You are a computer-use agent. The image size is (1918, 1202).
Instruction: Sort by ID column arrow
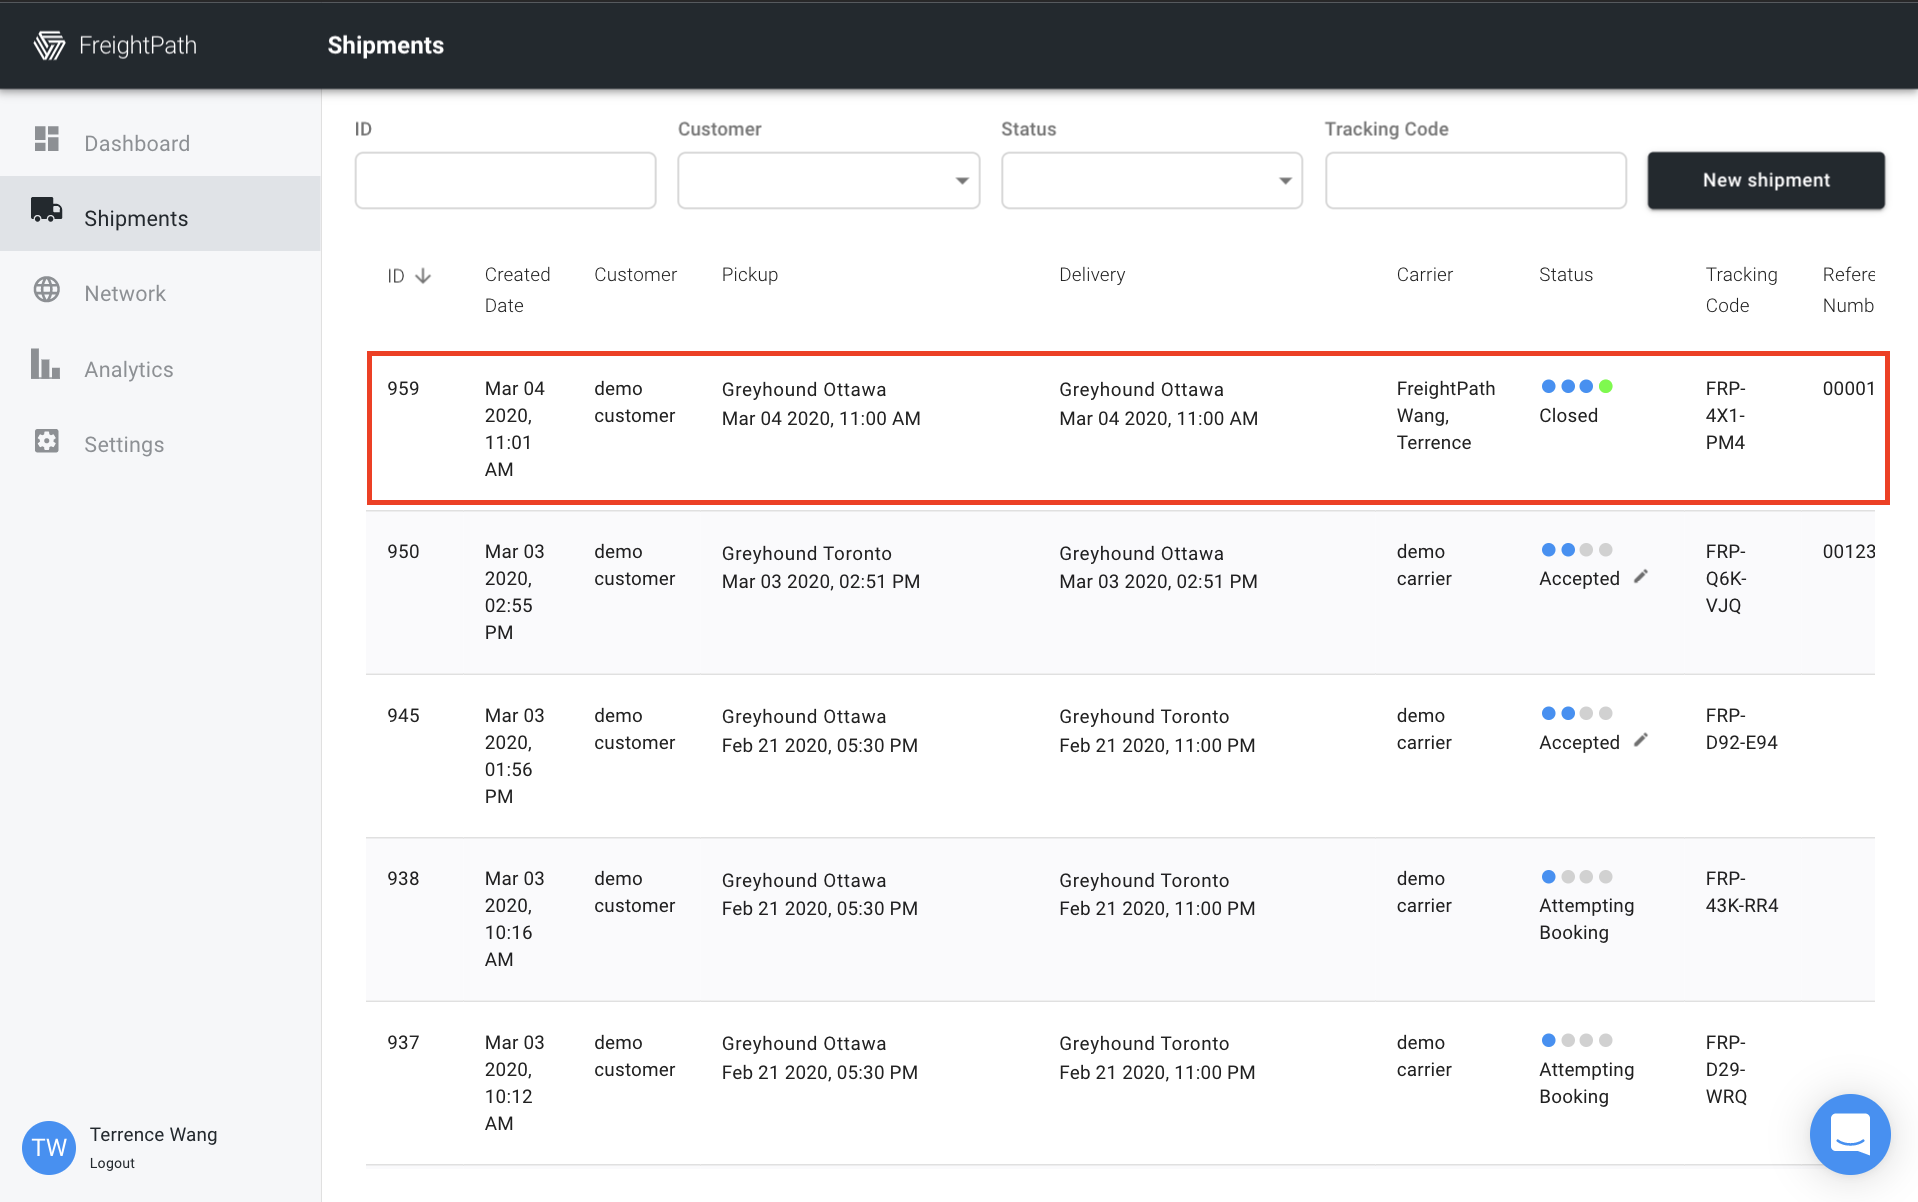(x=423, y=276)
